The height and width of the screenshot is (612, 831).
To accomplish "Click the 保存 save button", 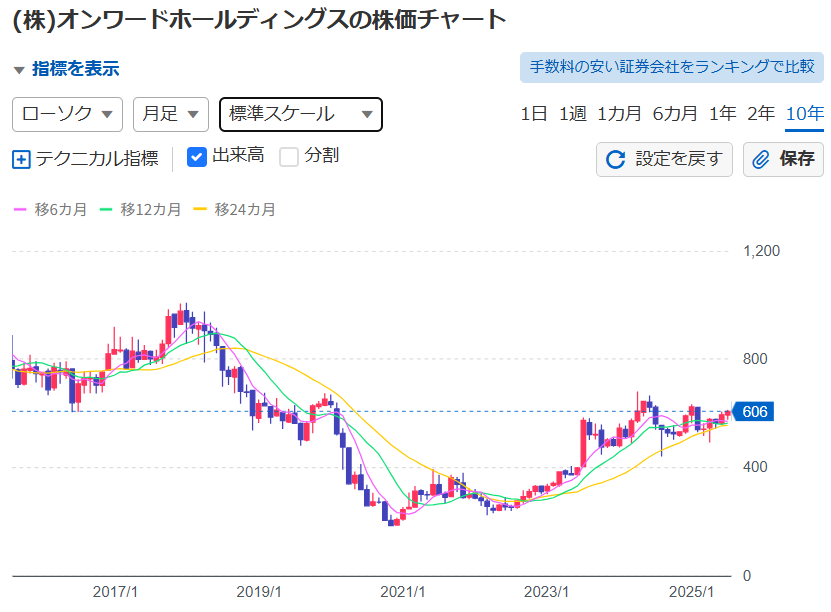I will click(783, 159).
